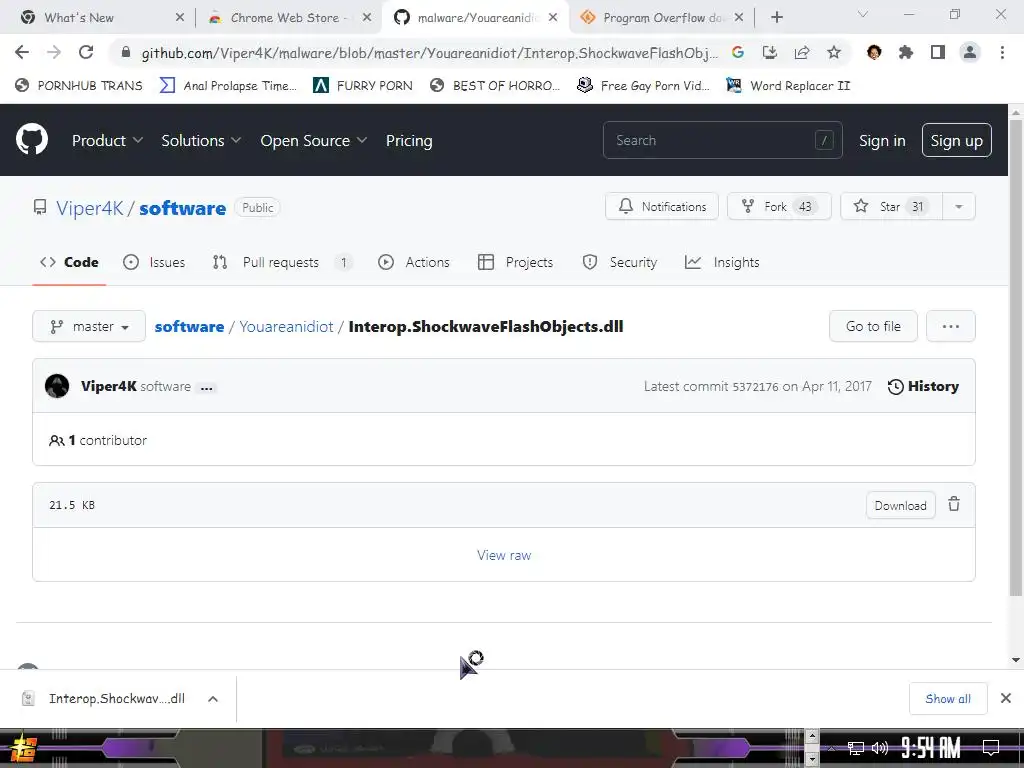Open a new browser tab

[776, 17]
